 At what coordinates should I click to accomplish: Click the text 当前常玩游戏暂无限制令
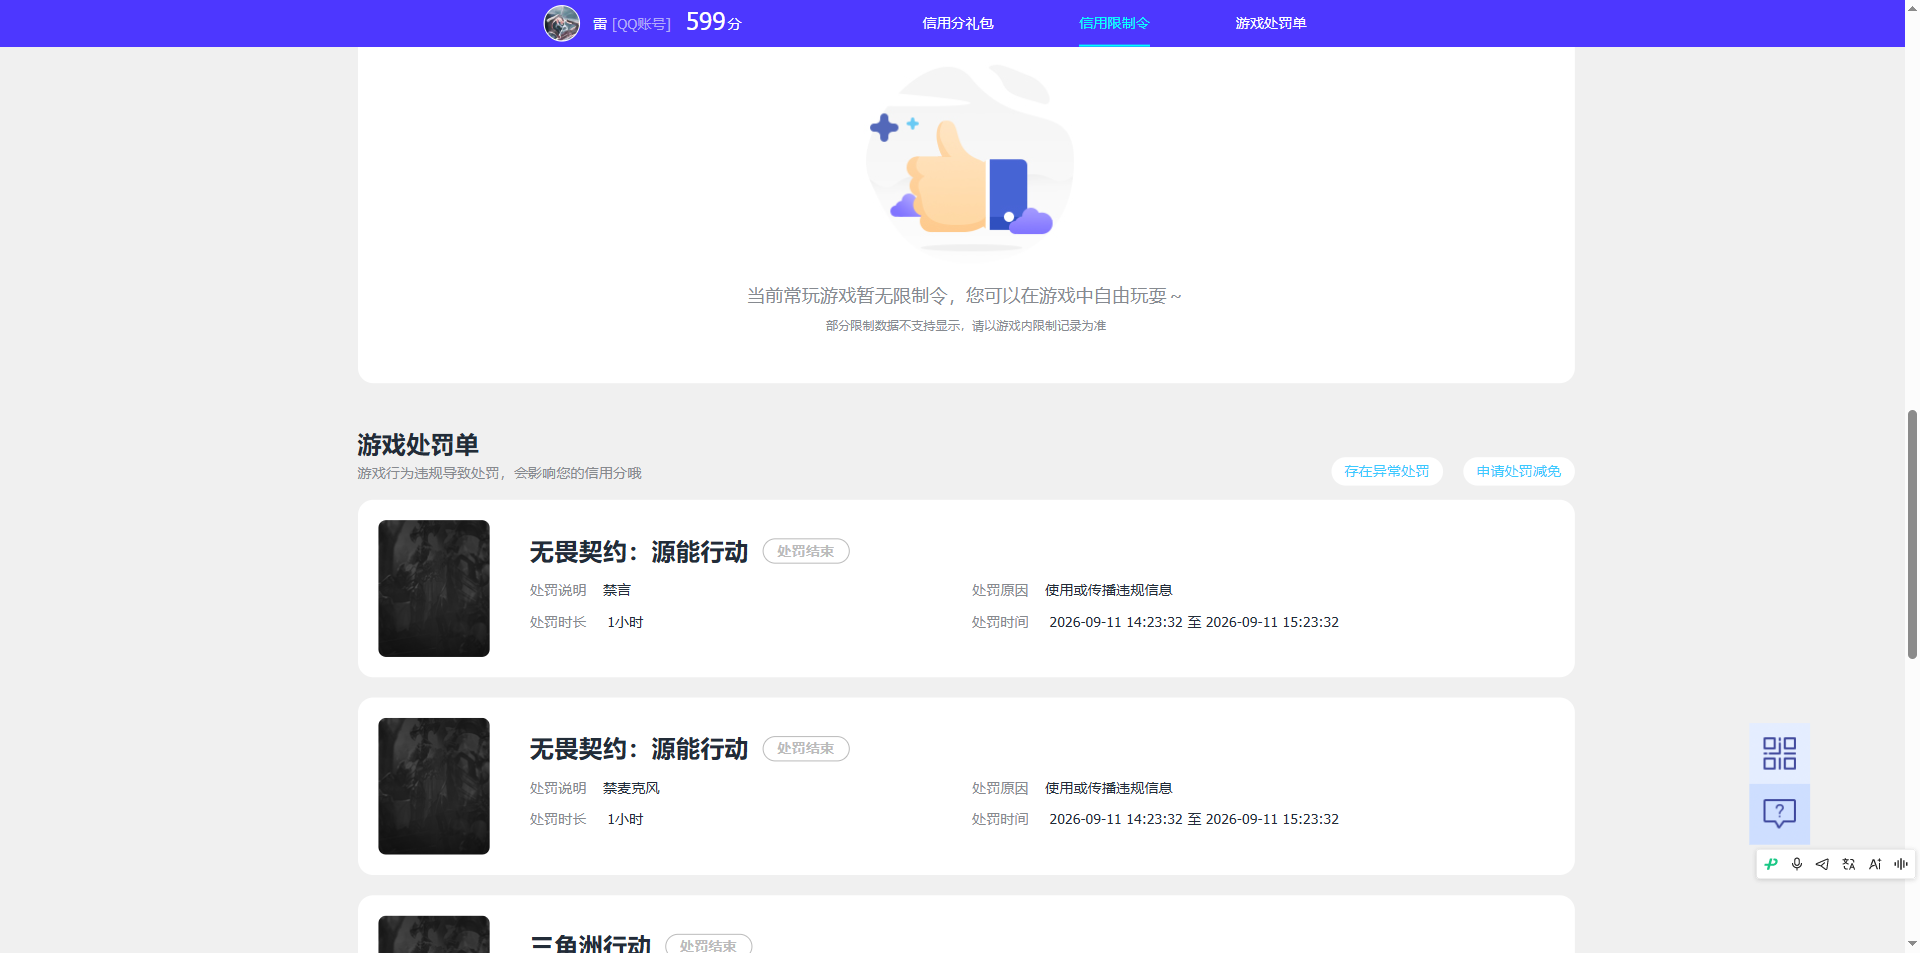848,296
